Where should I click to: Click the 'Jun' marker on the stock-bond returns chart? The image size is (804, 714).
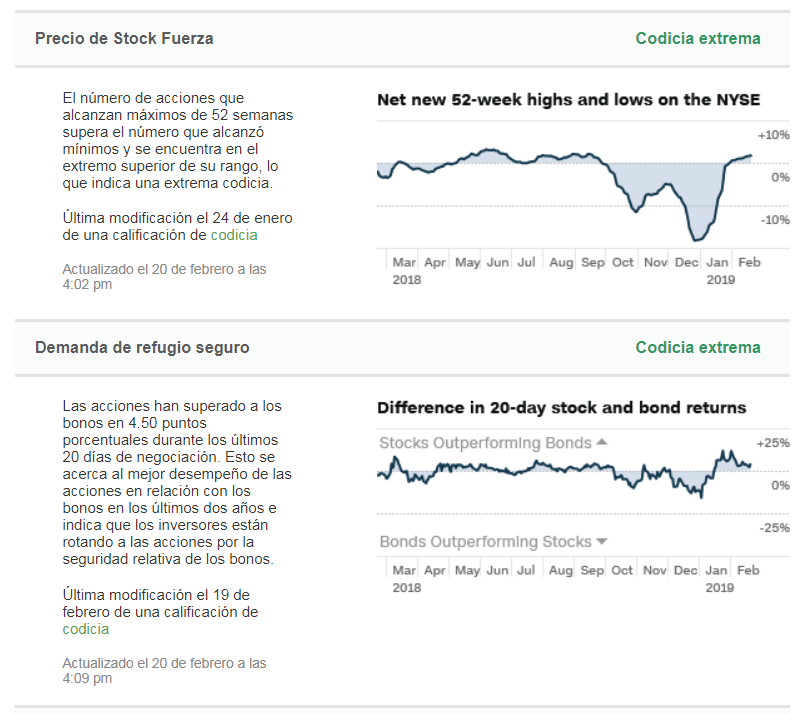pos(498,570)
